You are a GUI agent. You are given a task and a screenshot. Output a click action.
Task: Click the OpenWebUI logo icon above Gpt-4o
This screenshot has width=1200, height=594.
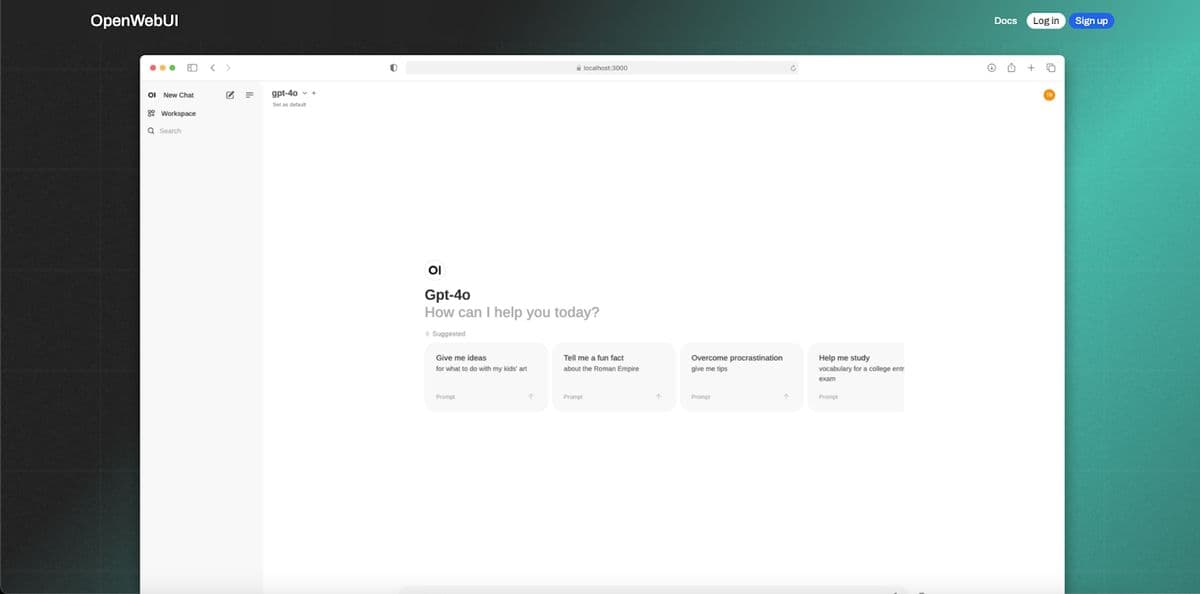(x=435, y=269)
